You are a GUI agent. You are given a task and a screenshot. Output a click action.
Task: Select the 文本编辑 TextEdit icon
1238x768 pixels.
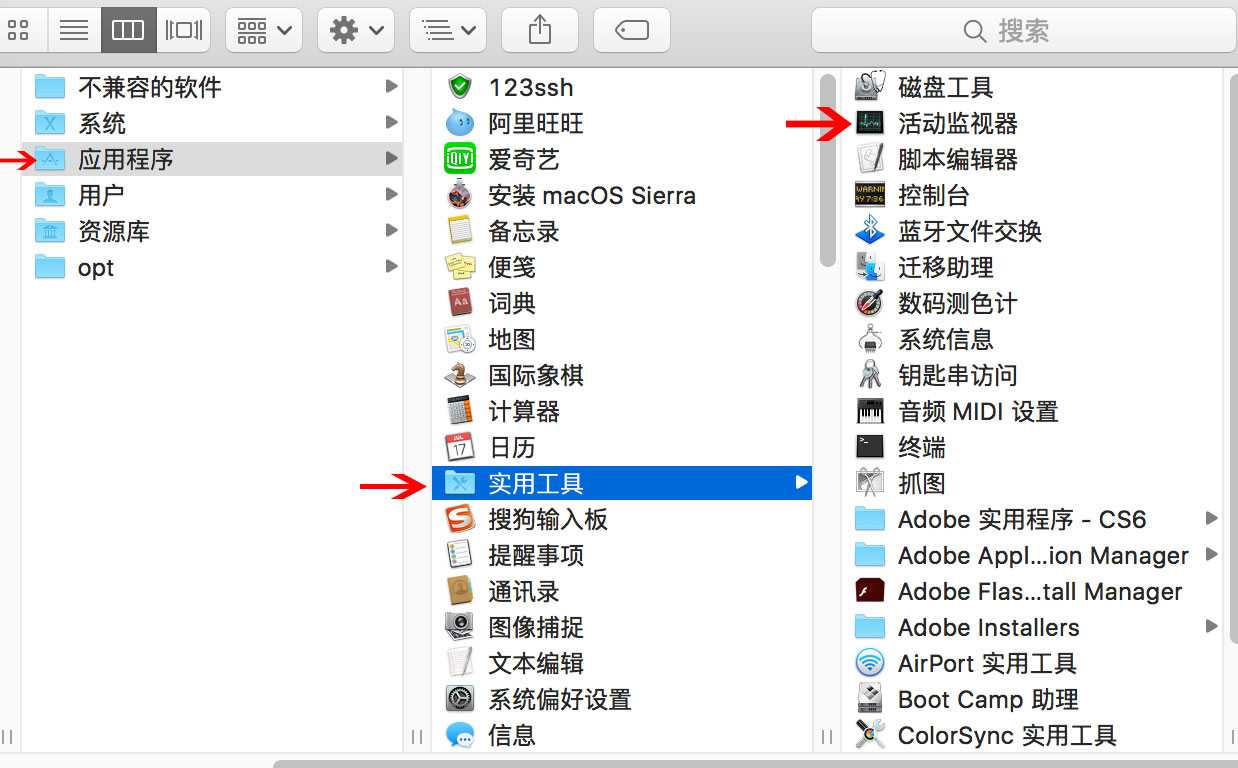point(460,663)
